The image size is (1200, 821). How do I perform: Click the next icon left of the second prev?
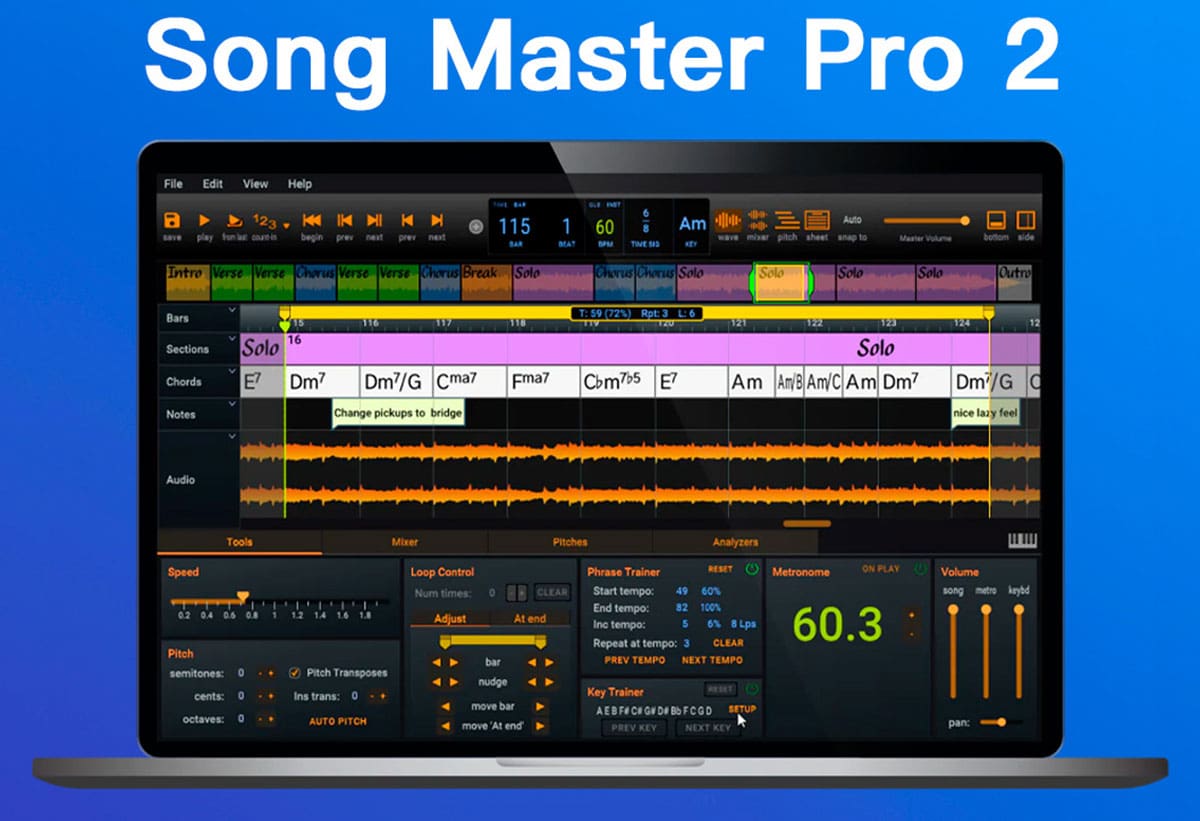click(374, 220)
